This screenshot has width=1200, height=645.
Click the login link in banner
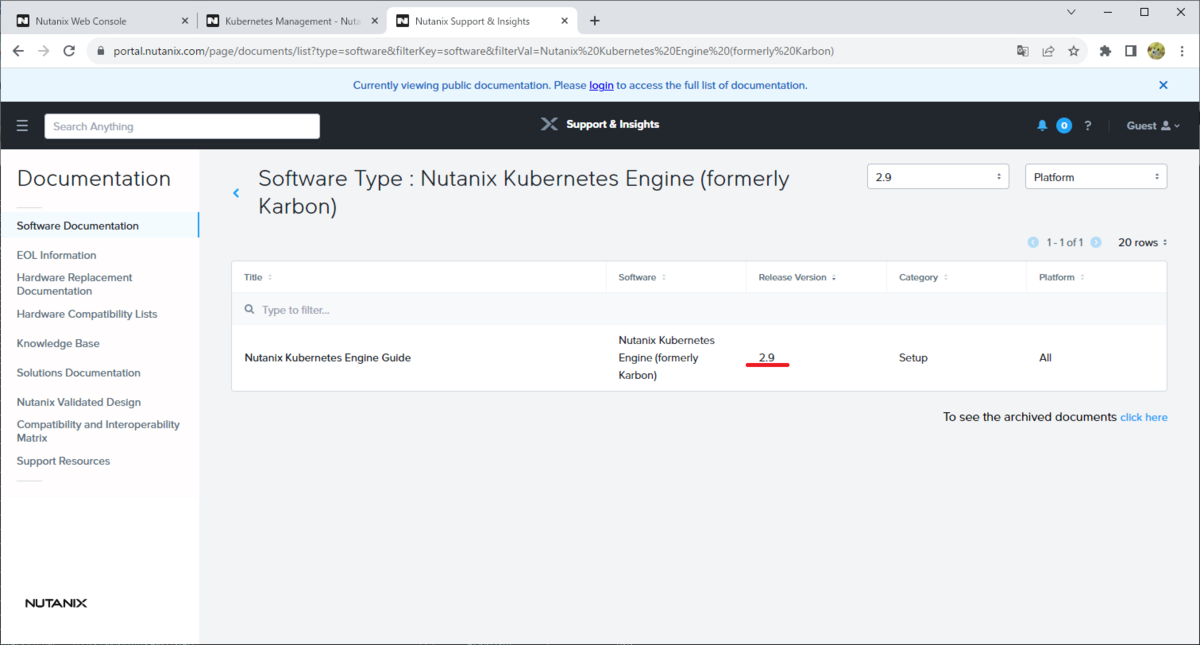(601, 86)
